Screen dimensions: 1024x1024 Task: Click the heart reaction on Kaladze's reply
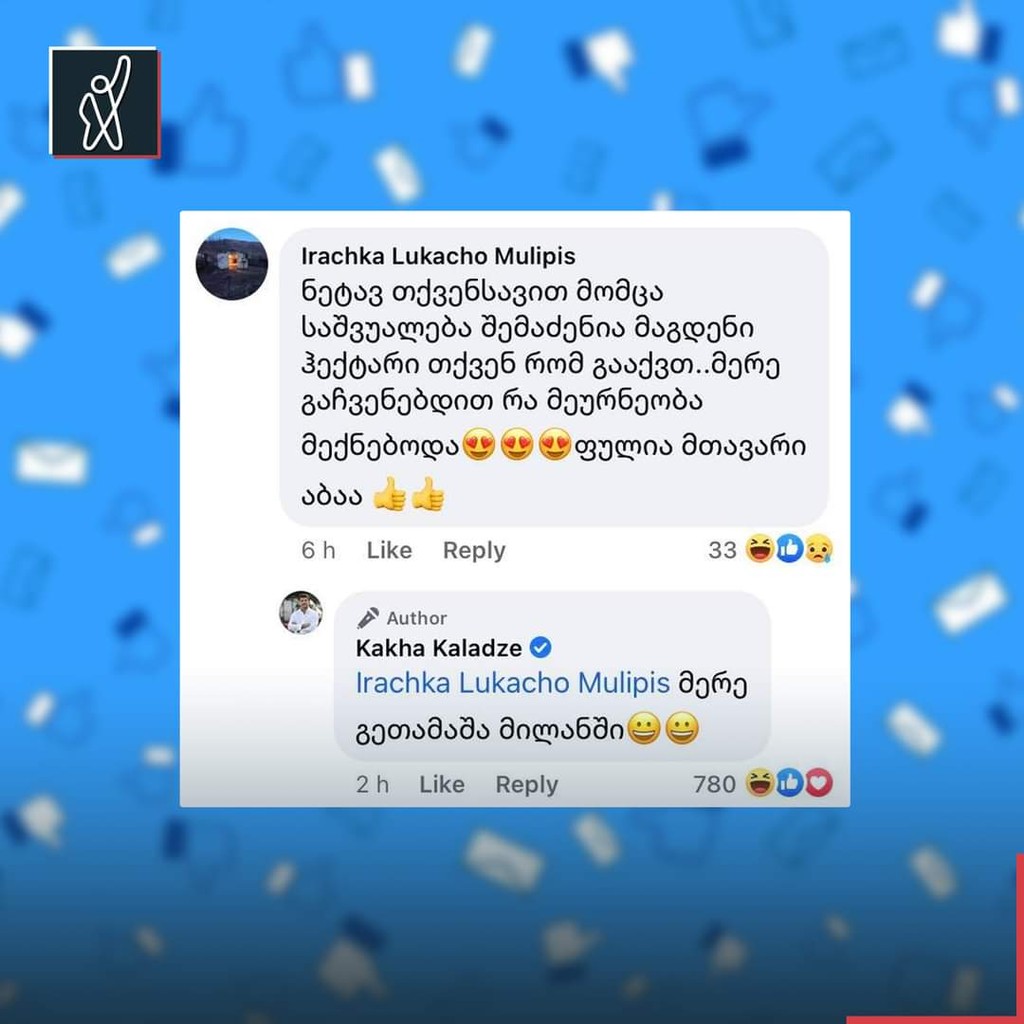coord(819,782)
